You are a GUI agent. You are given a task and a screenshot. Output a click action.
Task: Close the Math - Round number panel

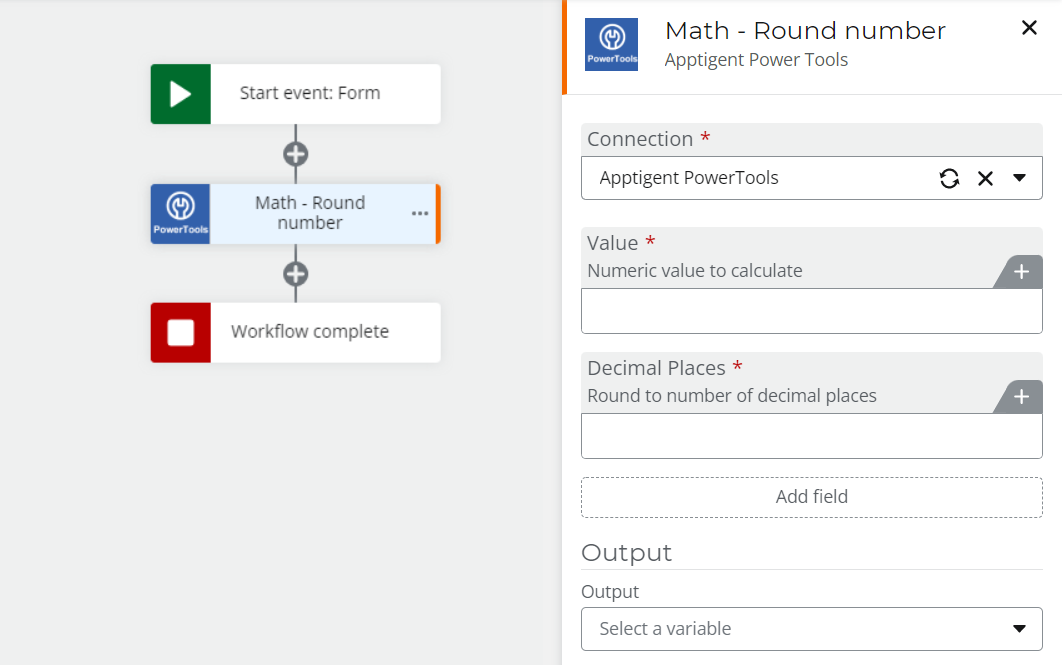[1029, 28]
